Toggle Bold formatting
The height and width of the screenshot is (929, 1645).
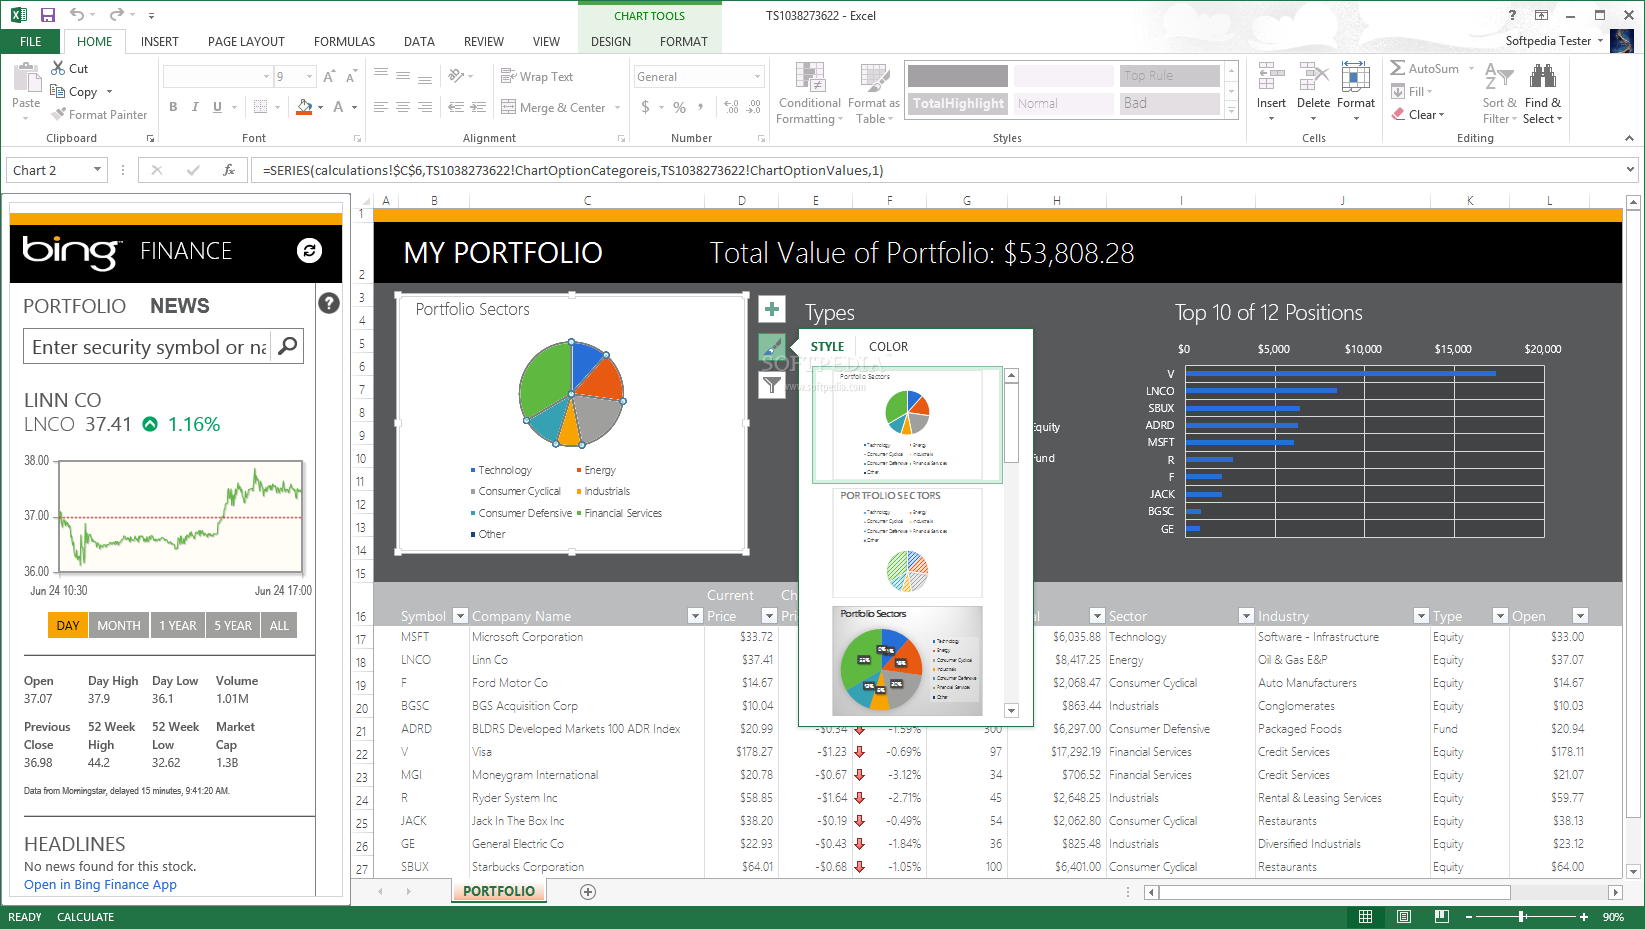pyautogui.click(x=173, y=107)
